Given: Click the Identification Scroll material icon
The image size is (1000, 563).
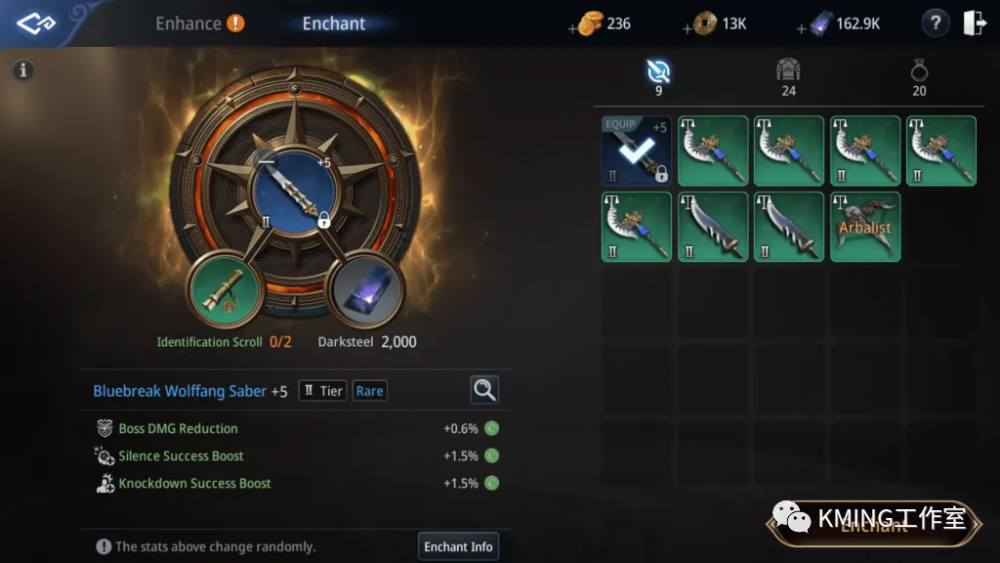Looking at the screenshot, I should click(x=224, y=291).
